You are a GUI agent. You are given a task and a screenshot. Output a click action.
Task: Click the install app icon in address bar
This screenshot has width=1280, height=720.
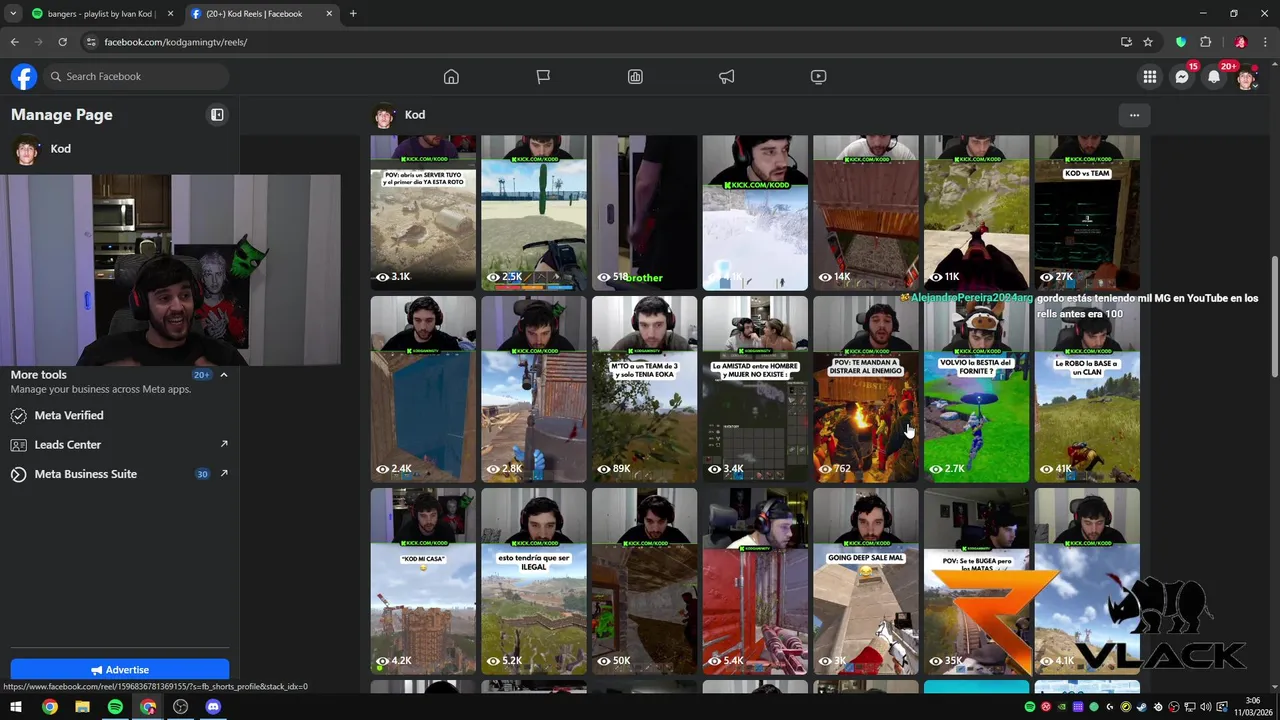1126,42
